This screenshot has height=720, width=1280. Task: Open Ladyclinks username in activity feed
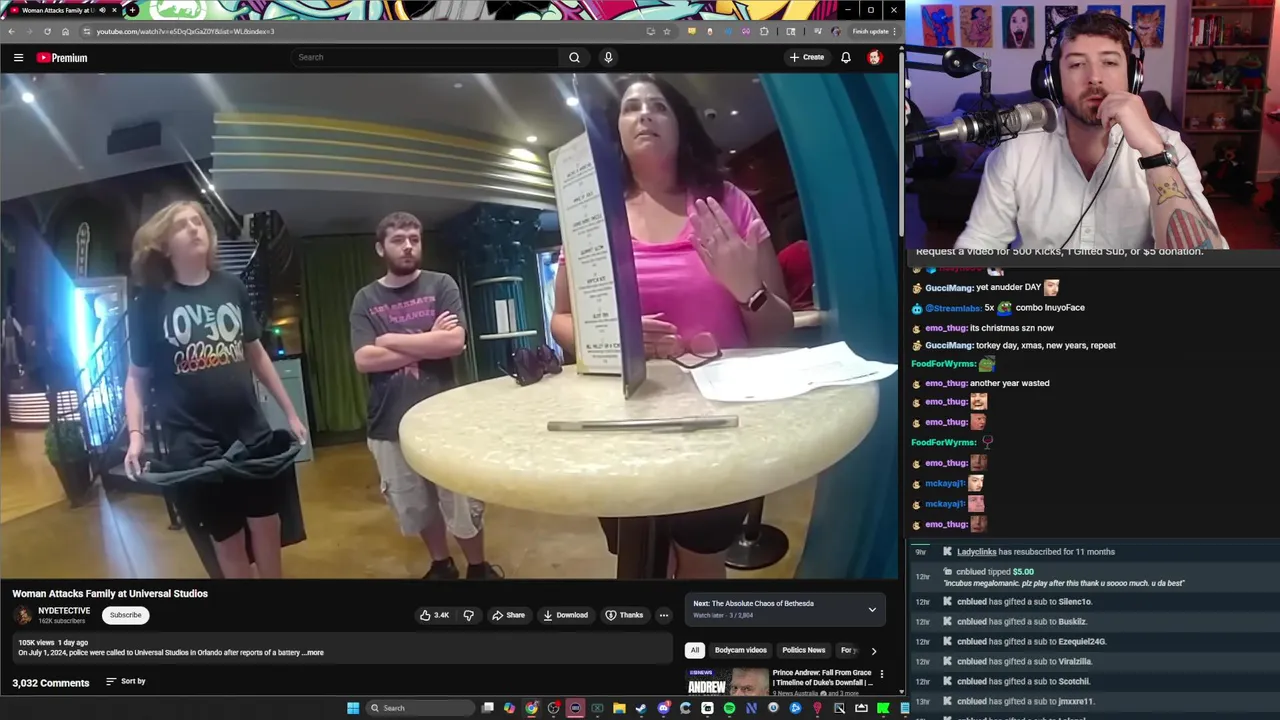point(976,552)
